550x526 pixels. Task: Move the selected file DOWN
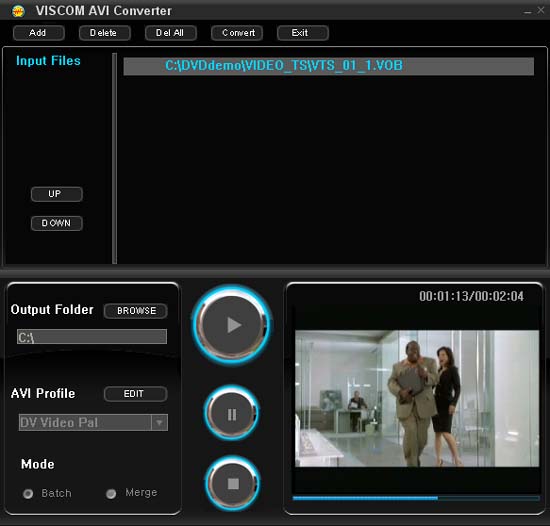(x=56, y=223)
